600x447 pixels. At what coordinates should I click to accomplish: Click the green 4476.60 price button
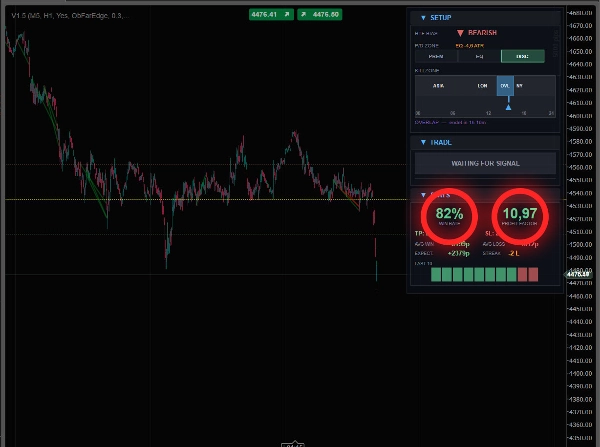(x=320, y=15)
